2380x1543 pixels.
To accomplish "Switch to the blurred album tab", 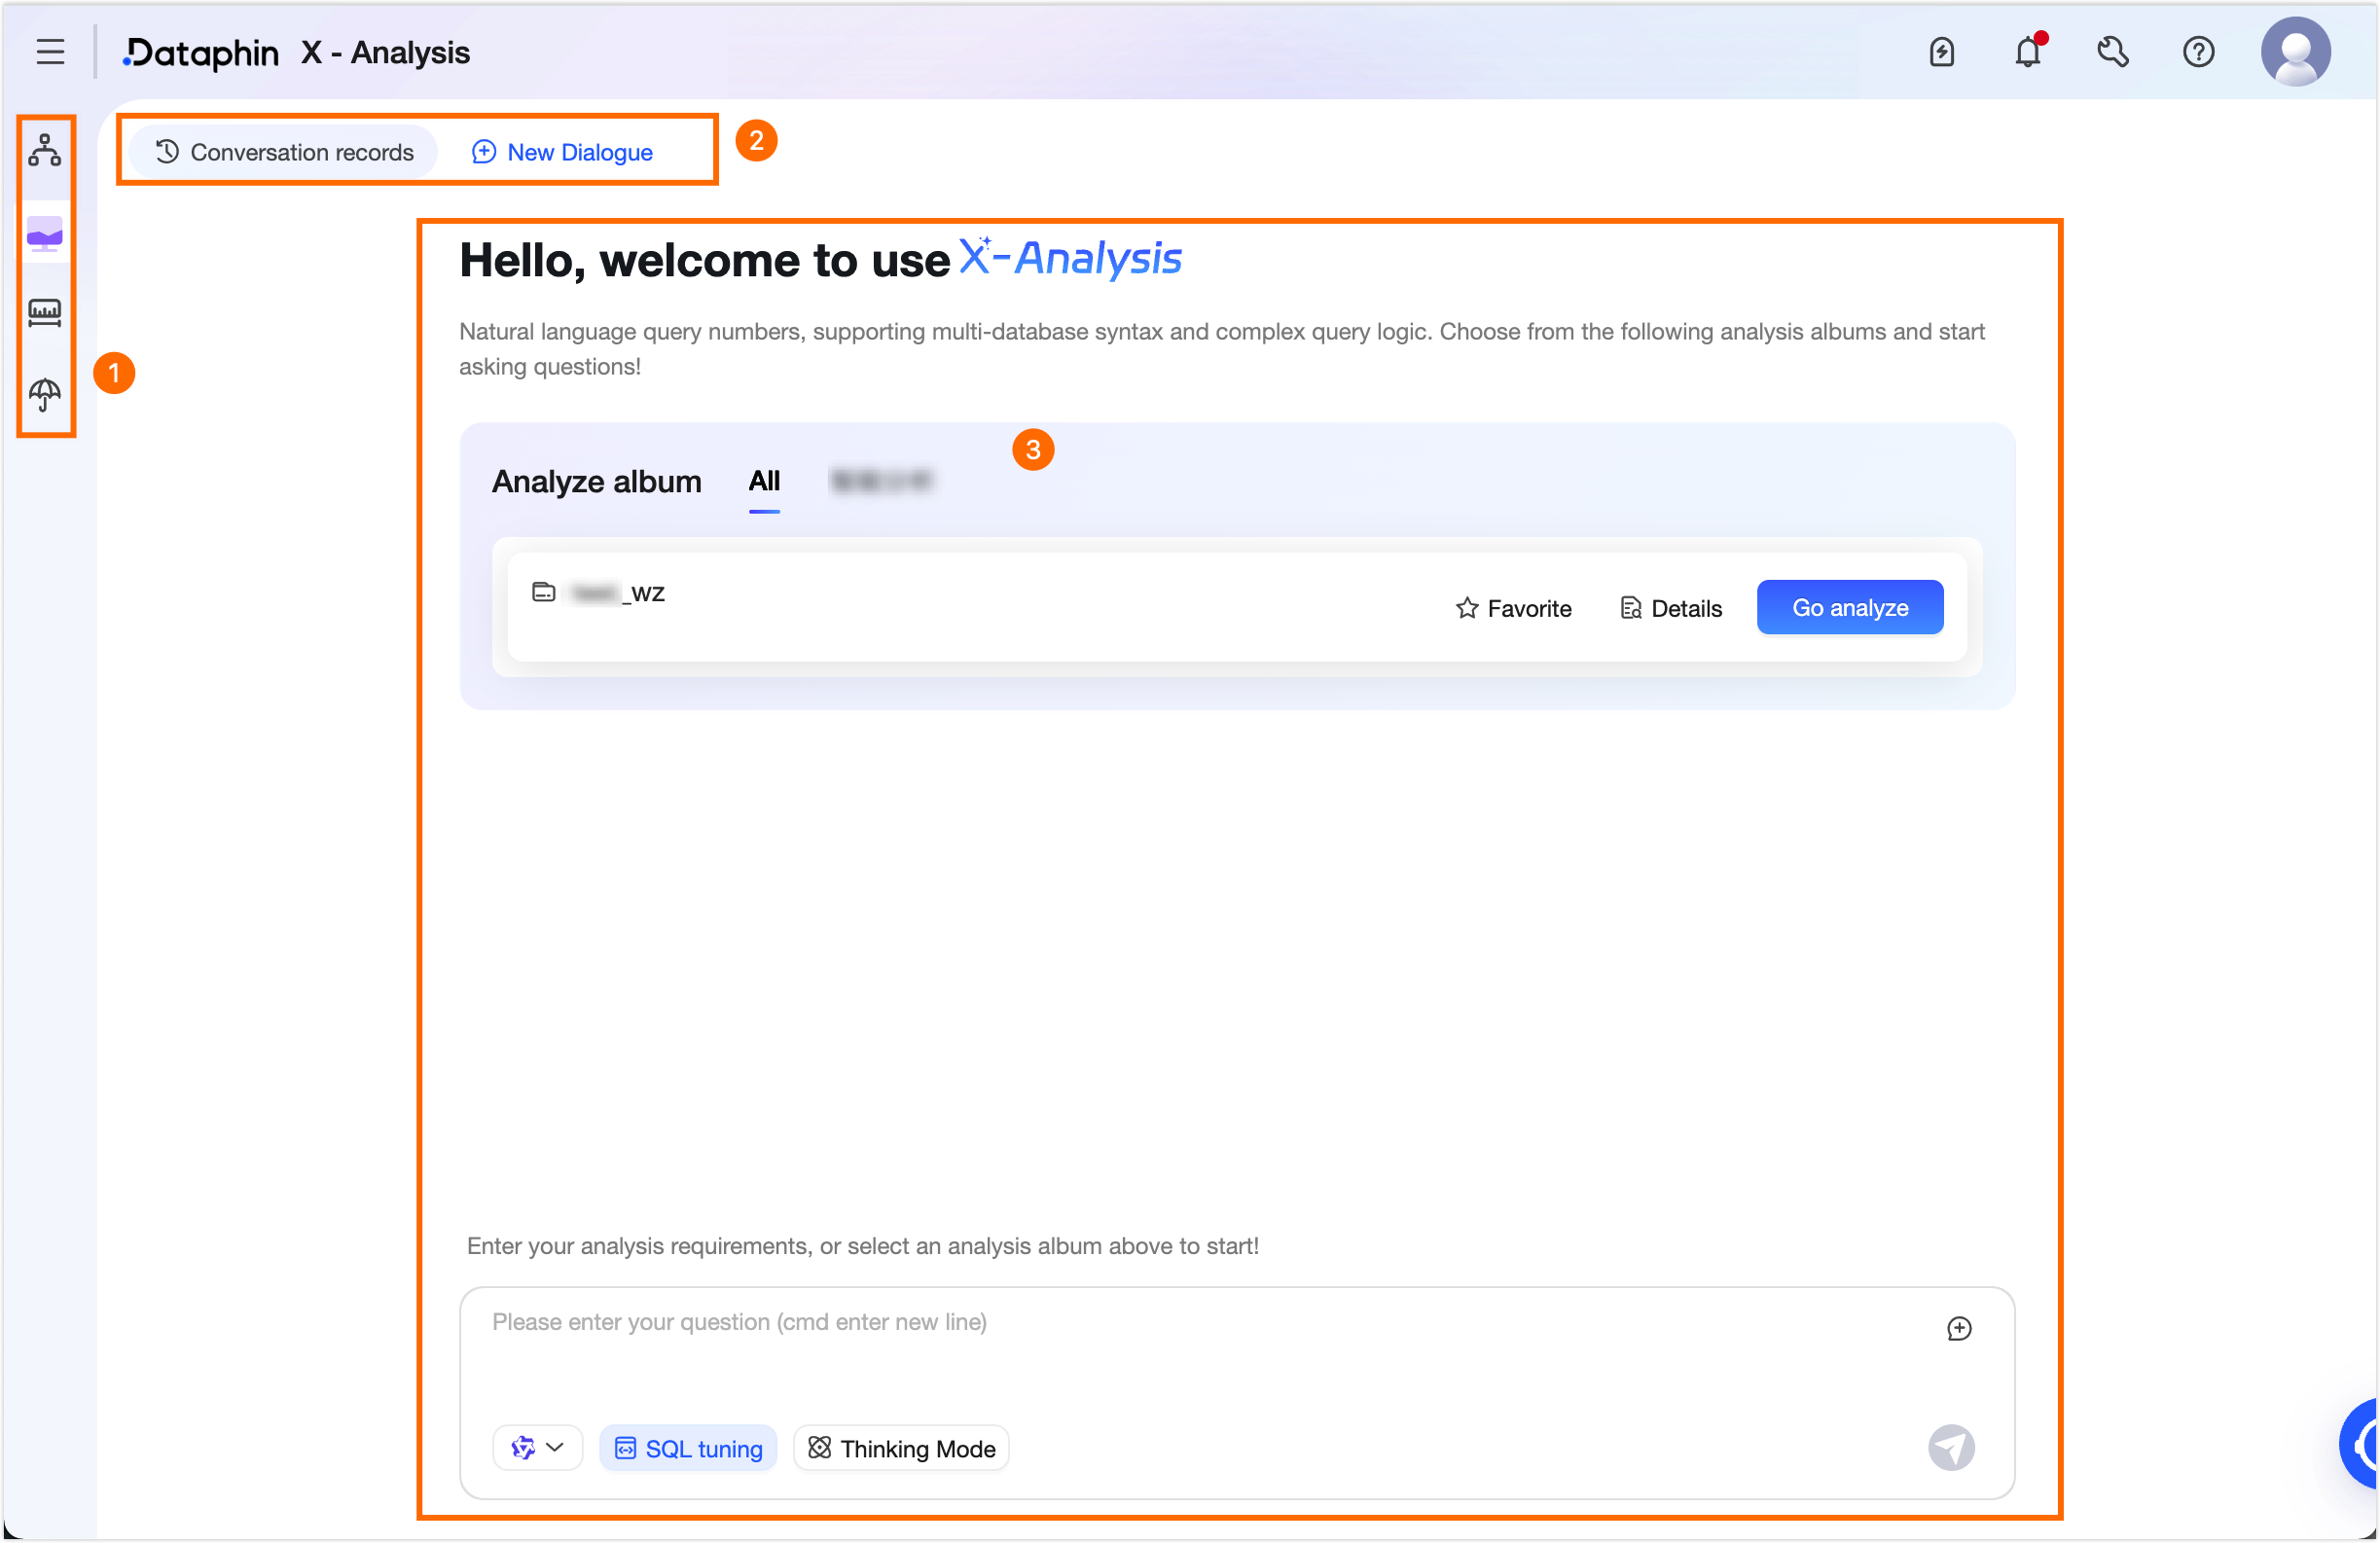I will pyautogui.click(x=880, y=482).
